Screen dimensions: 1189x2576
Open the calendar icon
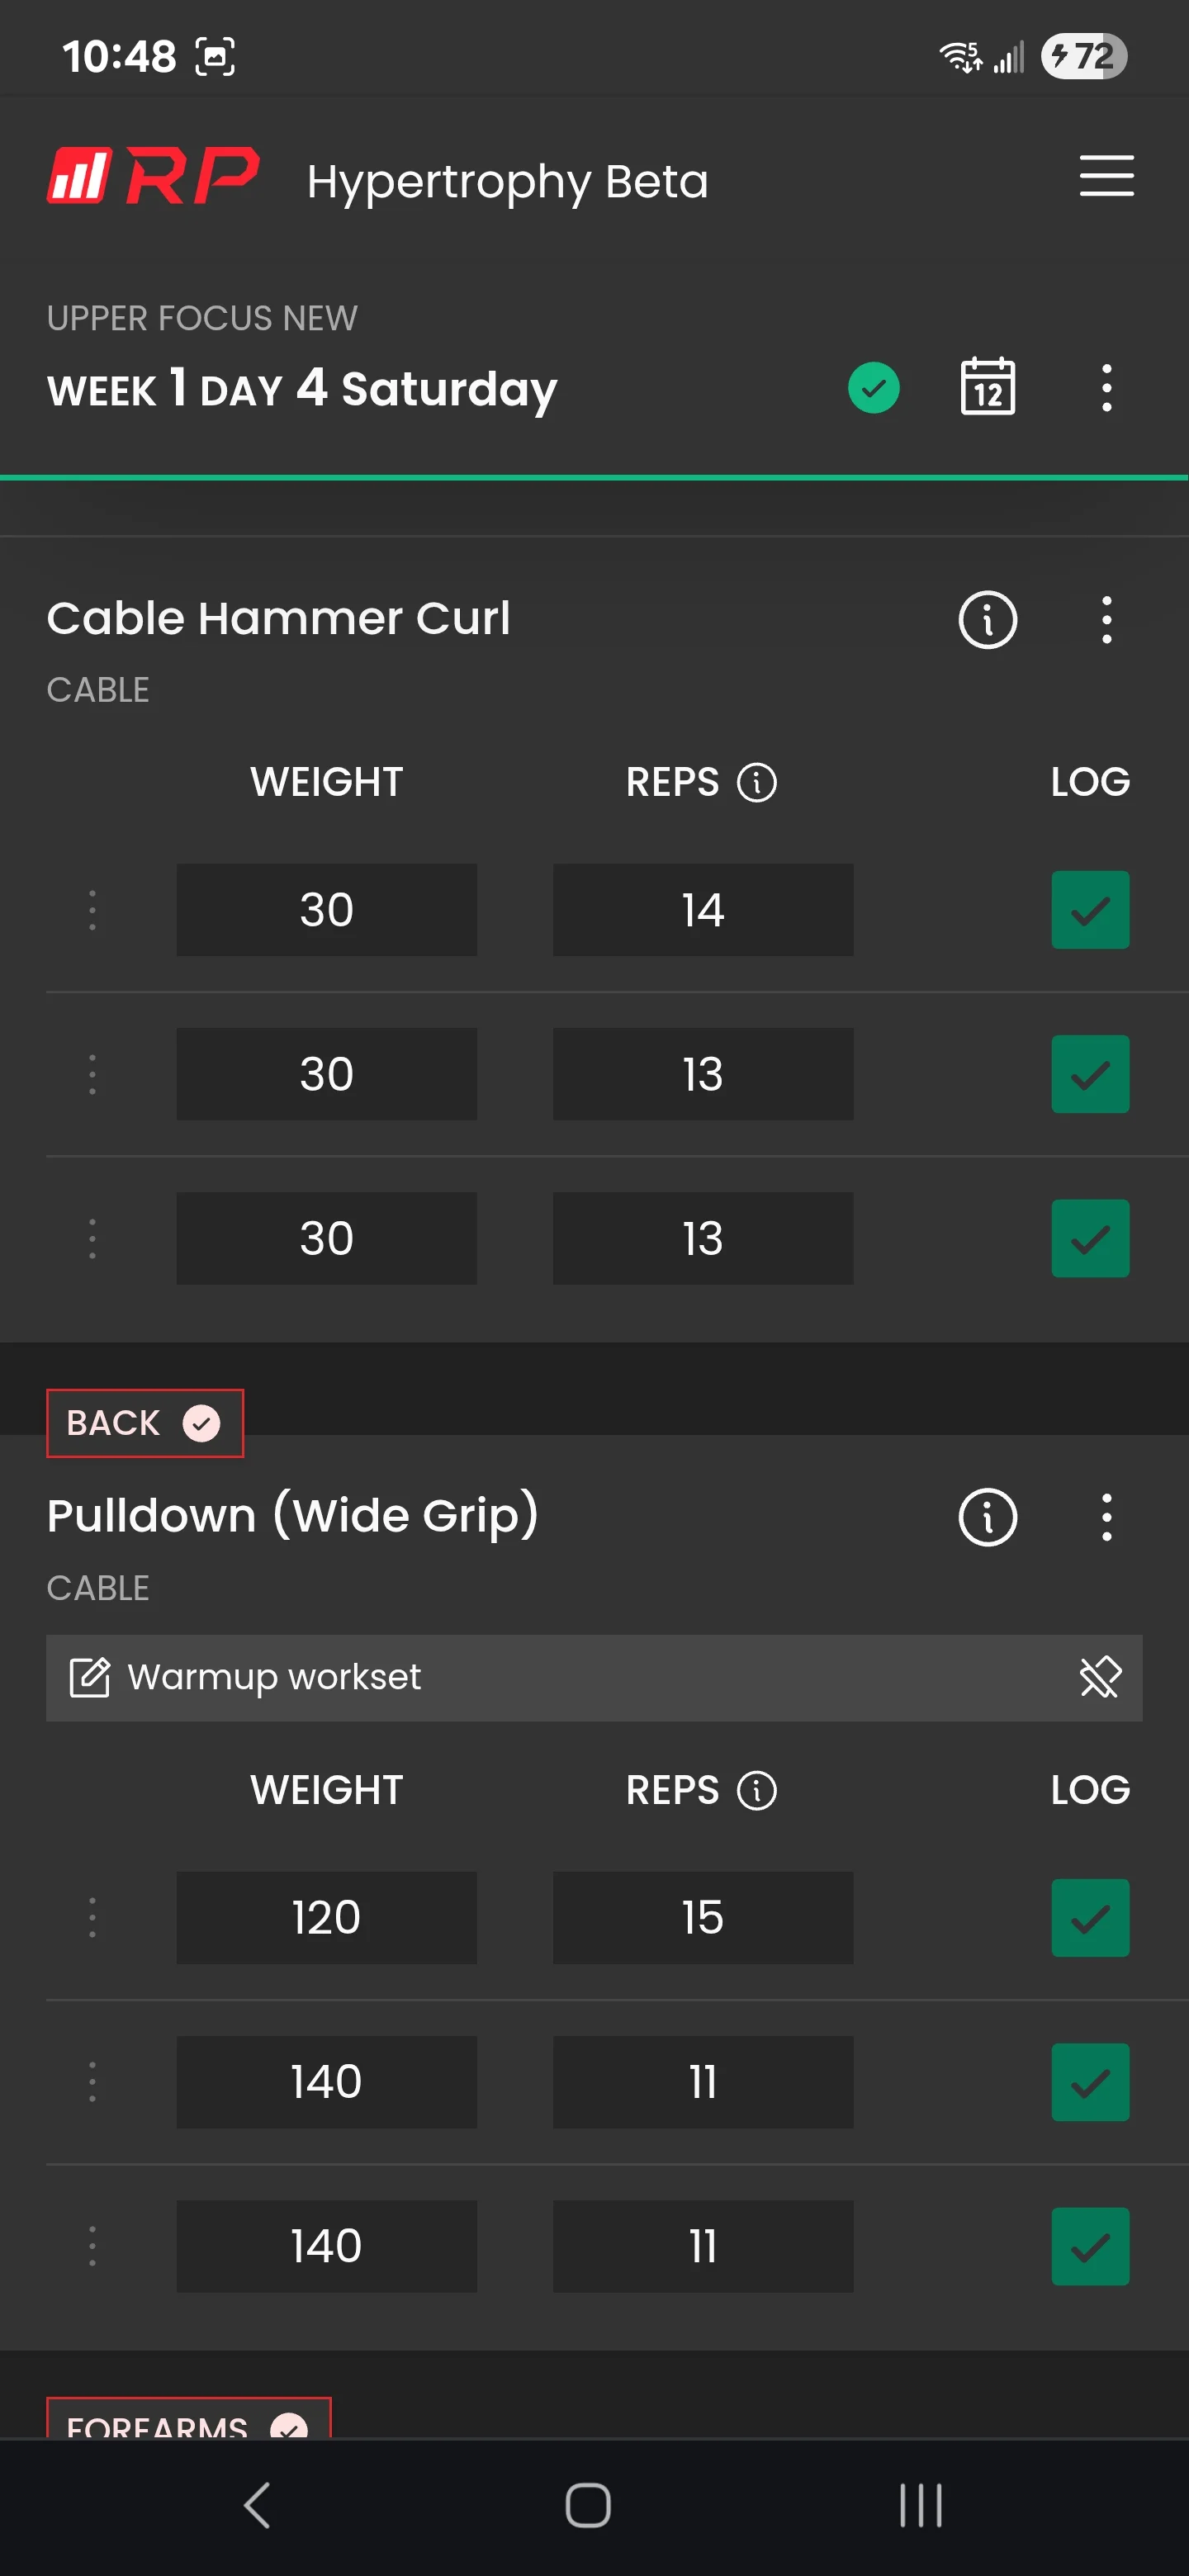(987, 387)
